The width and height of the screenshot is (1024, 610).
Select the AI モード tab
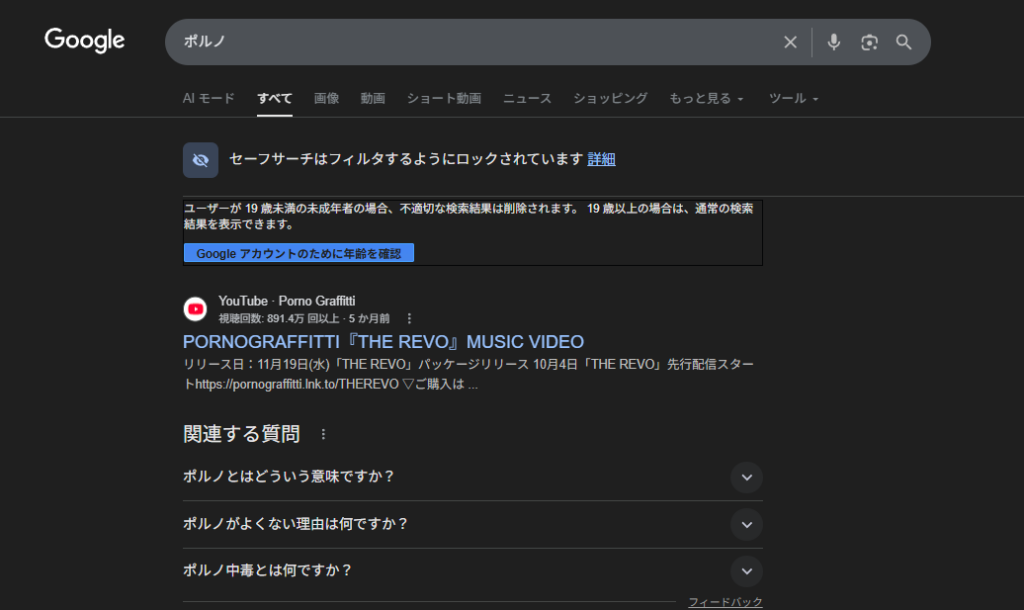tap(208, 98)
